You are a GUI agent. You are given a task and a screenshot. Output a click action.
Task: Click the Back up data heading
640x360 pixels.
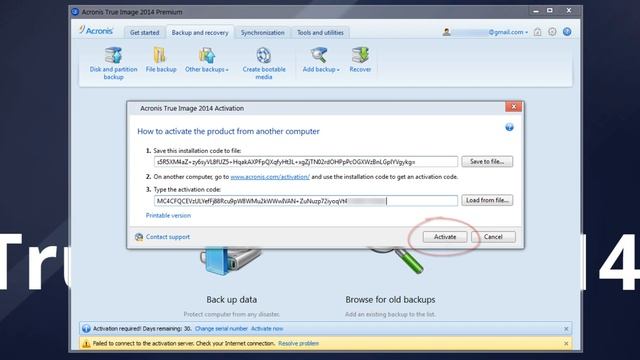tap(231, 300)
